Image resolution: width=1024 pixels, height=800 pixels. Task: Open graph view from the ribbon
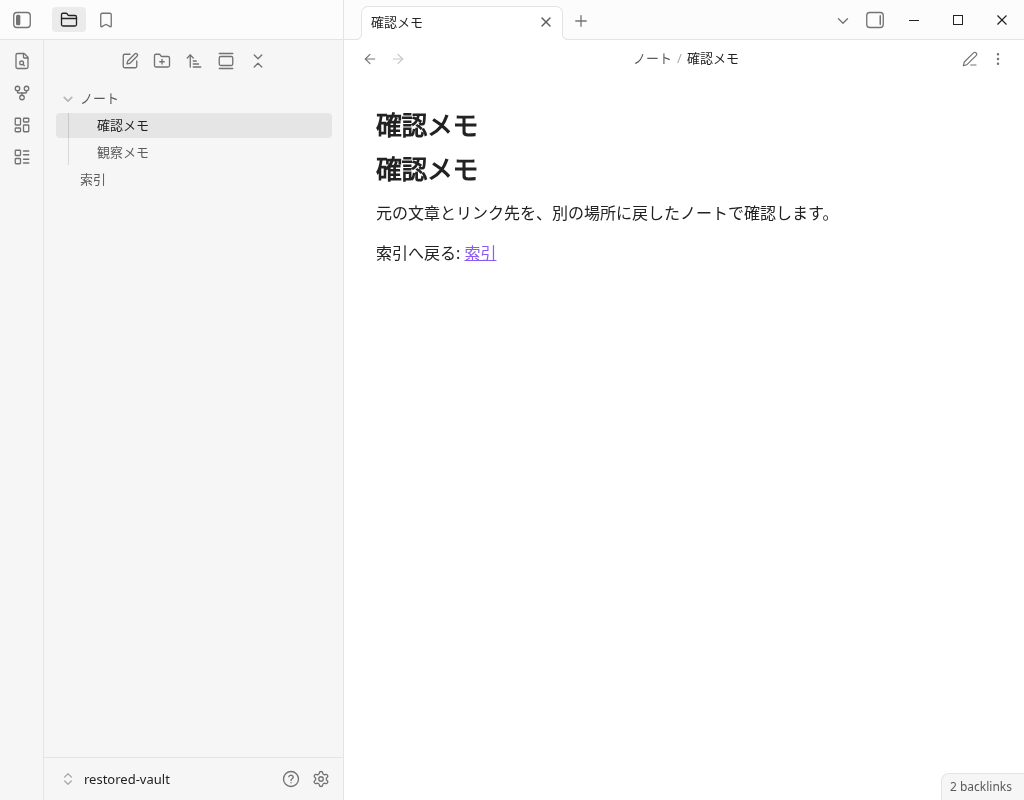(22, 93)
